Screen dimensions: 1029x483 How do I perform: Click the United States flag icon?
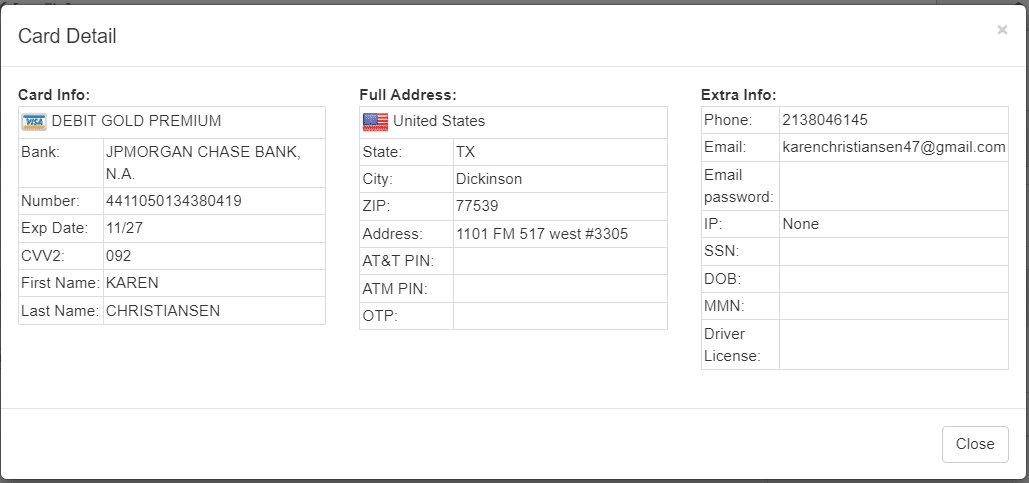[x=375, y=122]
